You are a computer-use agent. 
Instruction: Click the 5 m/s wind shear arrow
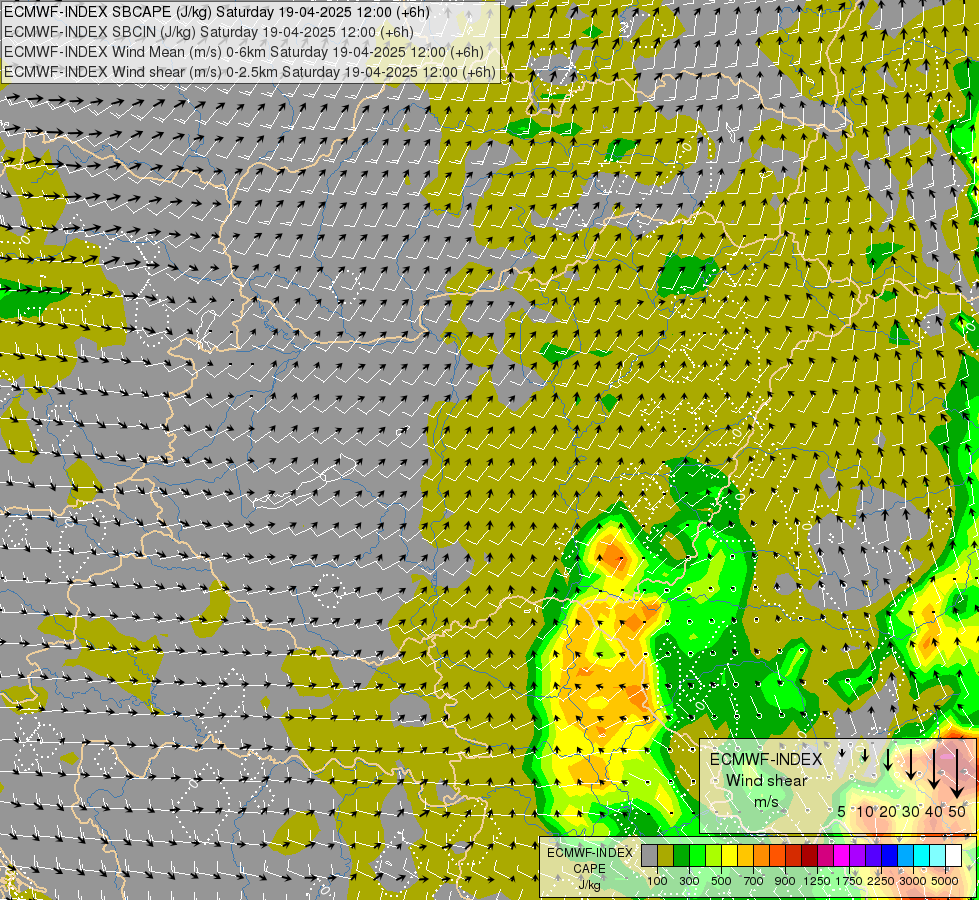click(x=842, y=753)
